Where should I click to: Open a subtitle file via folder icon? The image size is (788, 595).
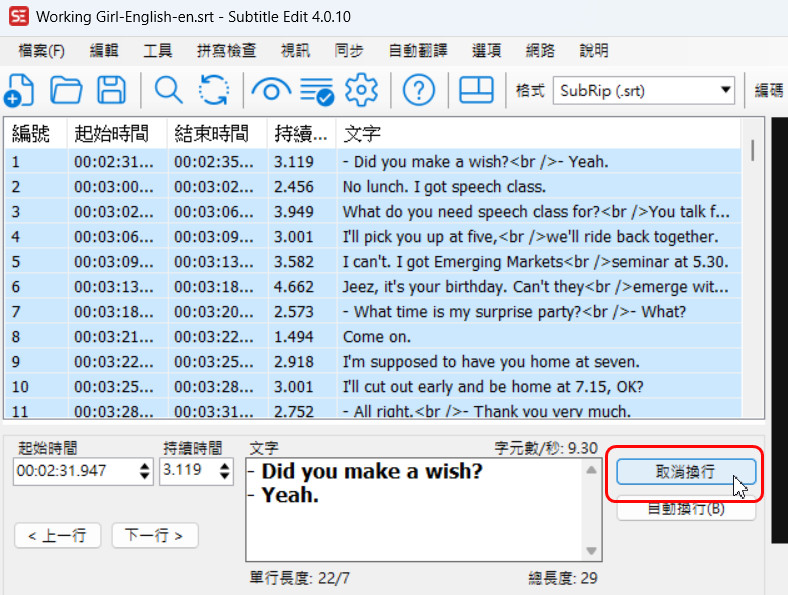(x=66, y=91)
